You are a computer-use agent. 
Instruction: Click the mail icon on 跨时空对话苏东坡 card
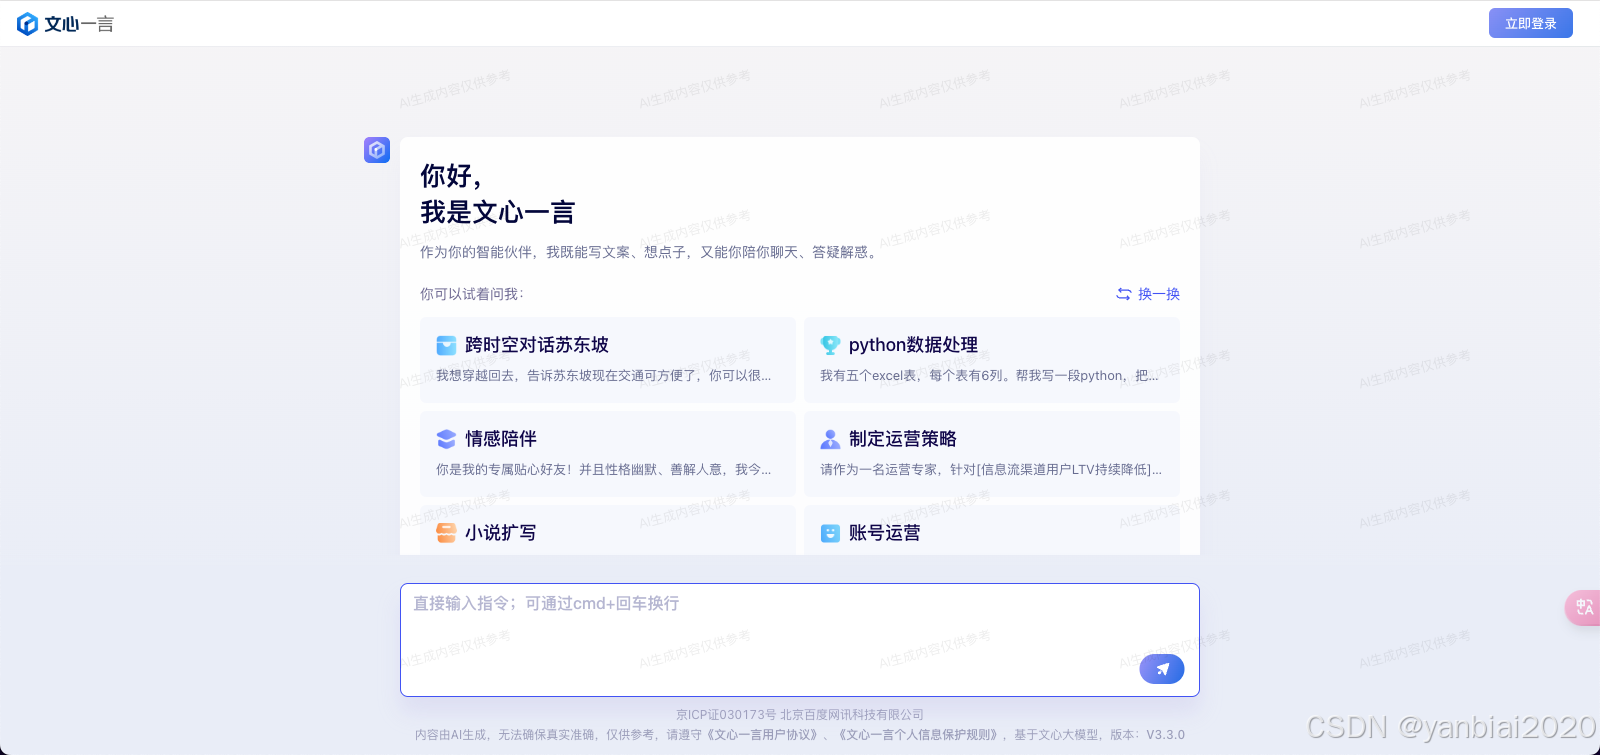point(446,345)
